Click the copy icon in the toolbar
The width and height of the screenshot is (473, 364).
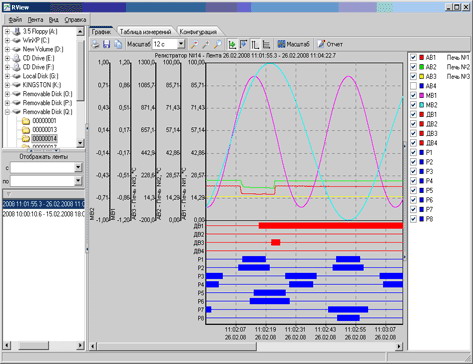point(118,44)
